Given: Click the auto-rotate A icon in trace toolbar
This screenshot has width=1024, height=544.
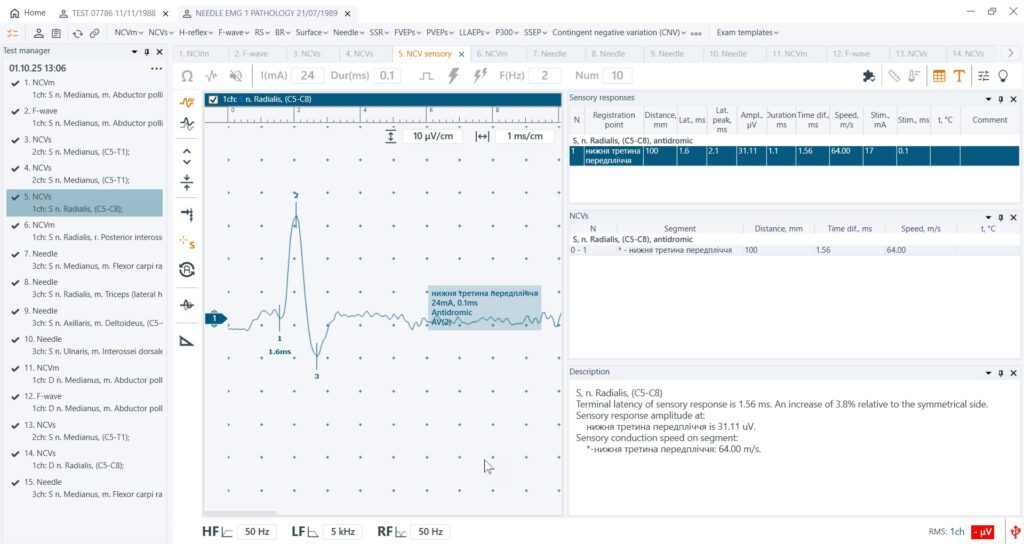Looking at the screenshot, I should point(187,269).
